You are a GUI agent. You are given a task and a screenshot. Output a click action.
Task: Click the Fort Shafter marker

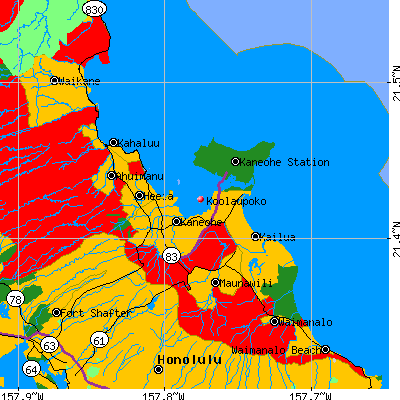(x=56, y=313)
